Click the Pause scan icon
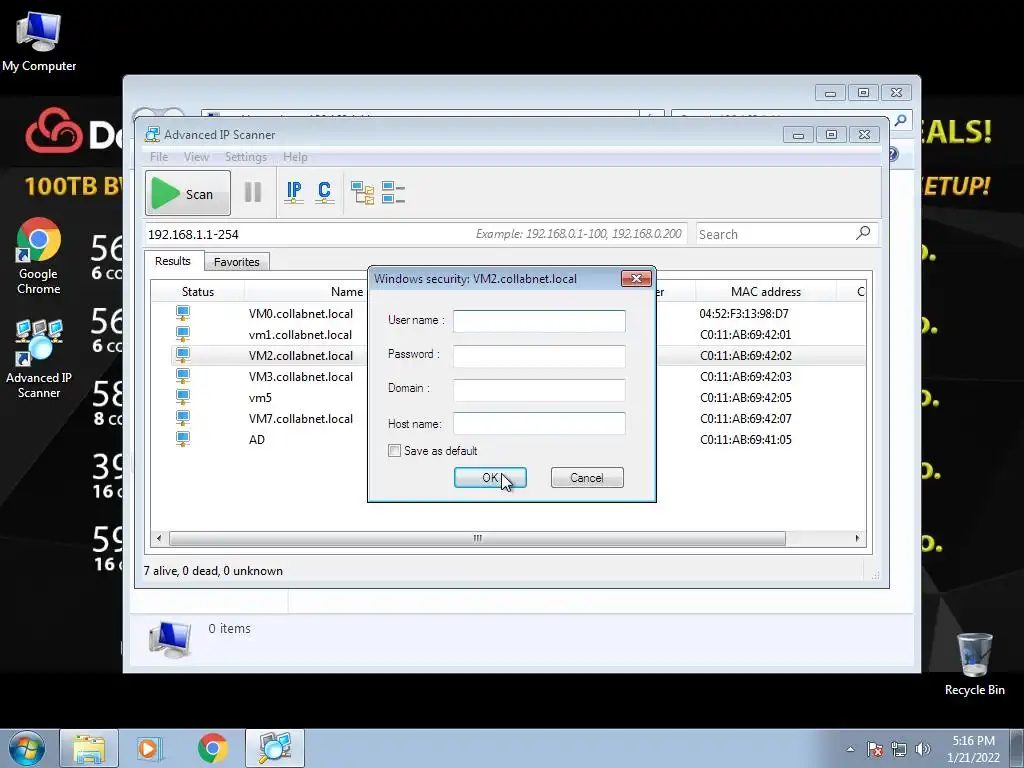The image size is (1024, 768). click(x=253, y=193)
